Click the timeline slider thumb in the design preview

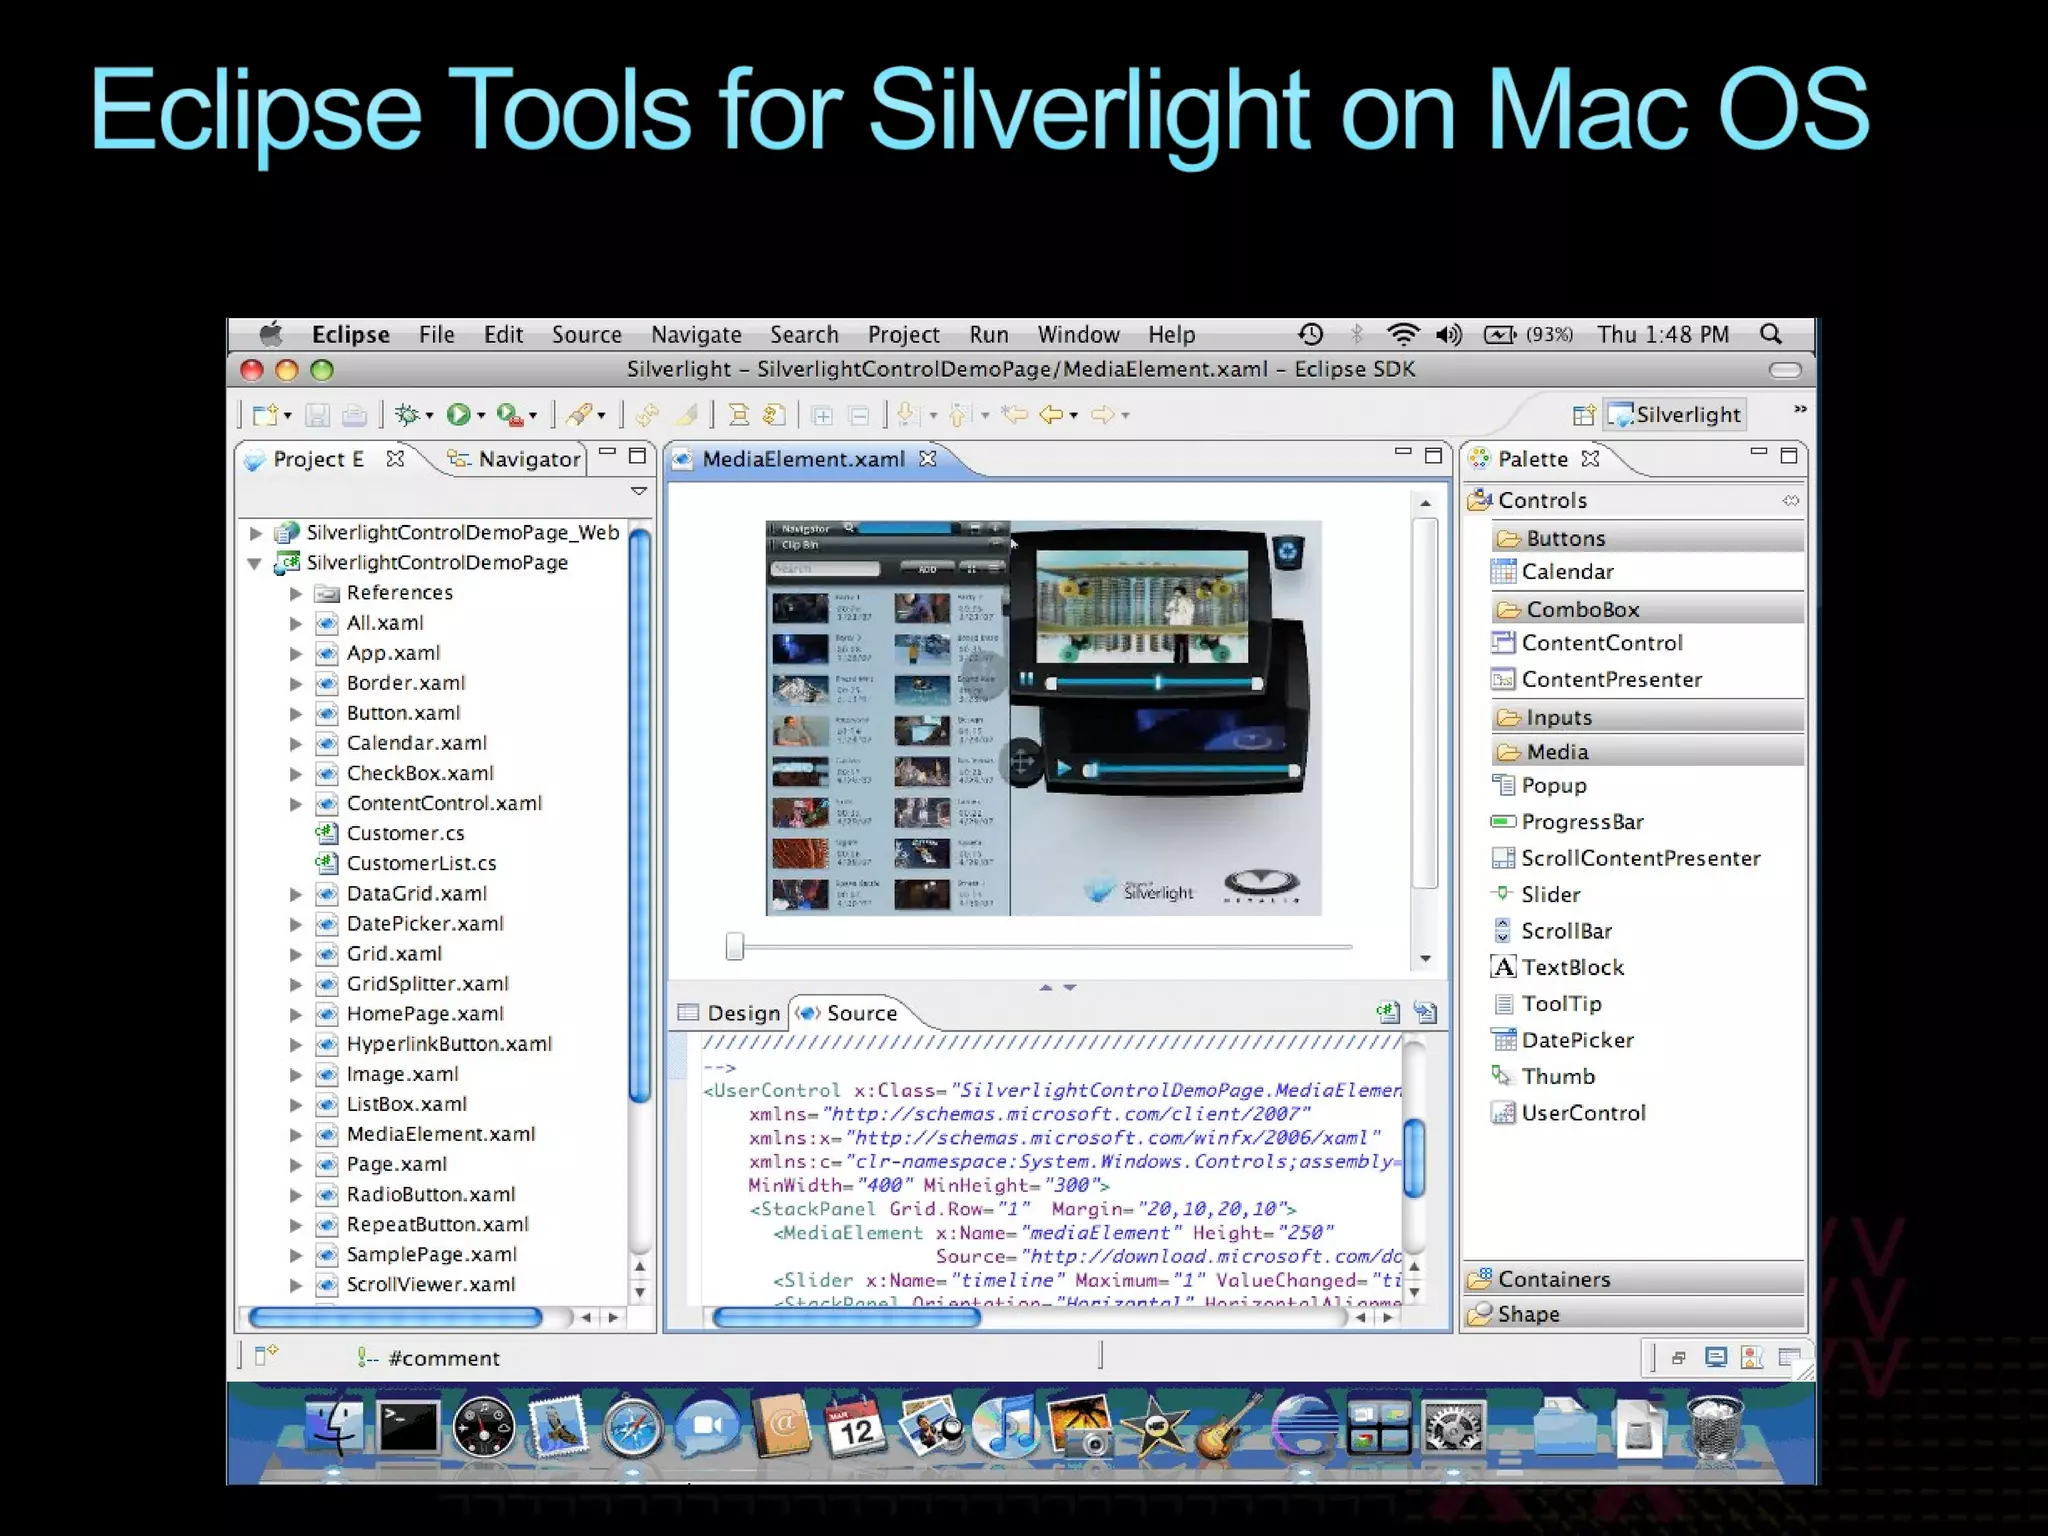[x=735, y=945]
